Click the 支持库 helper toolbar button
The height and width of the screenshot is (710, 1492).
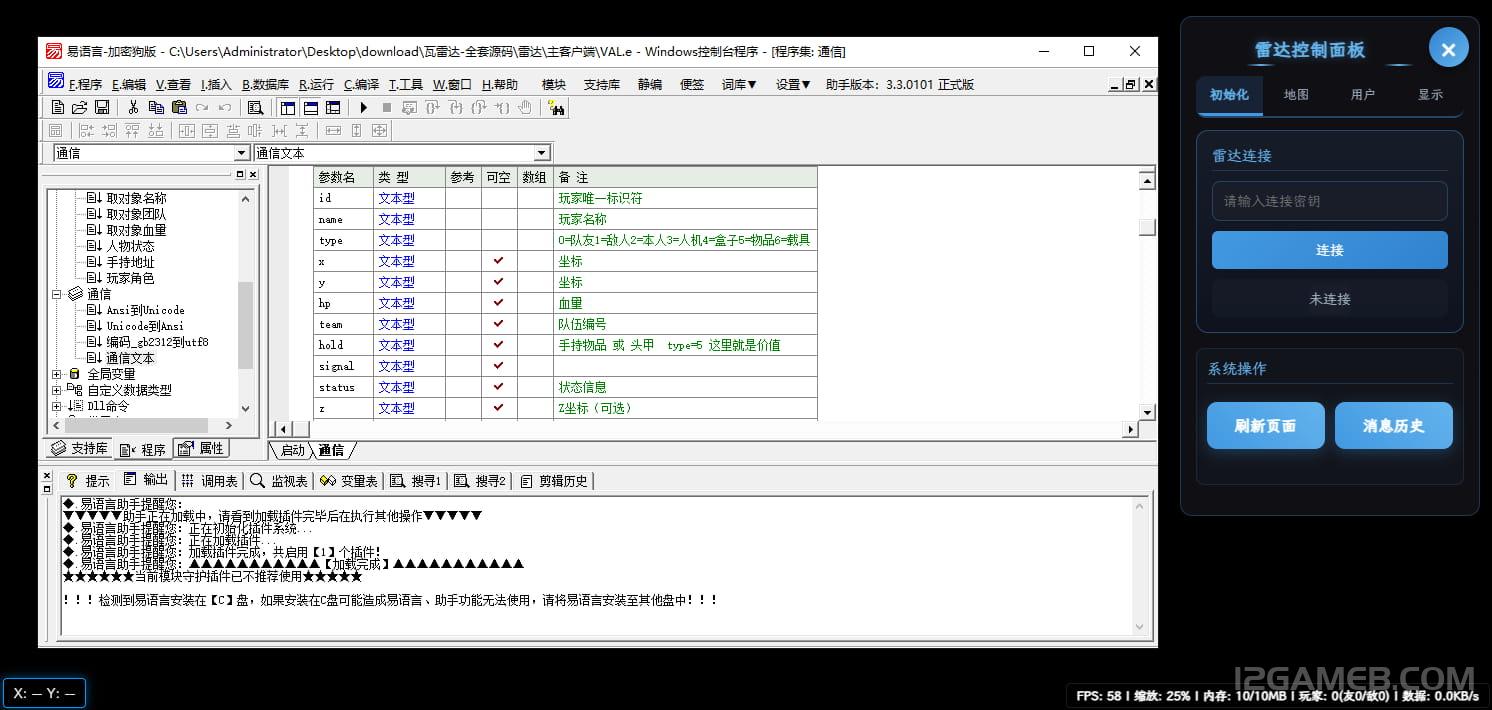click(x=601, y=85)
